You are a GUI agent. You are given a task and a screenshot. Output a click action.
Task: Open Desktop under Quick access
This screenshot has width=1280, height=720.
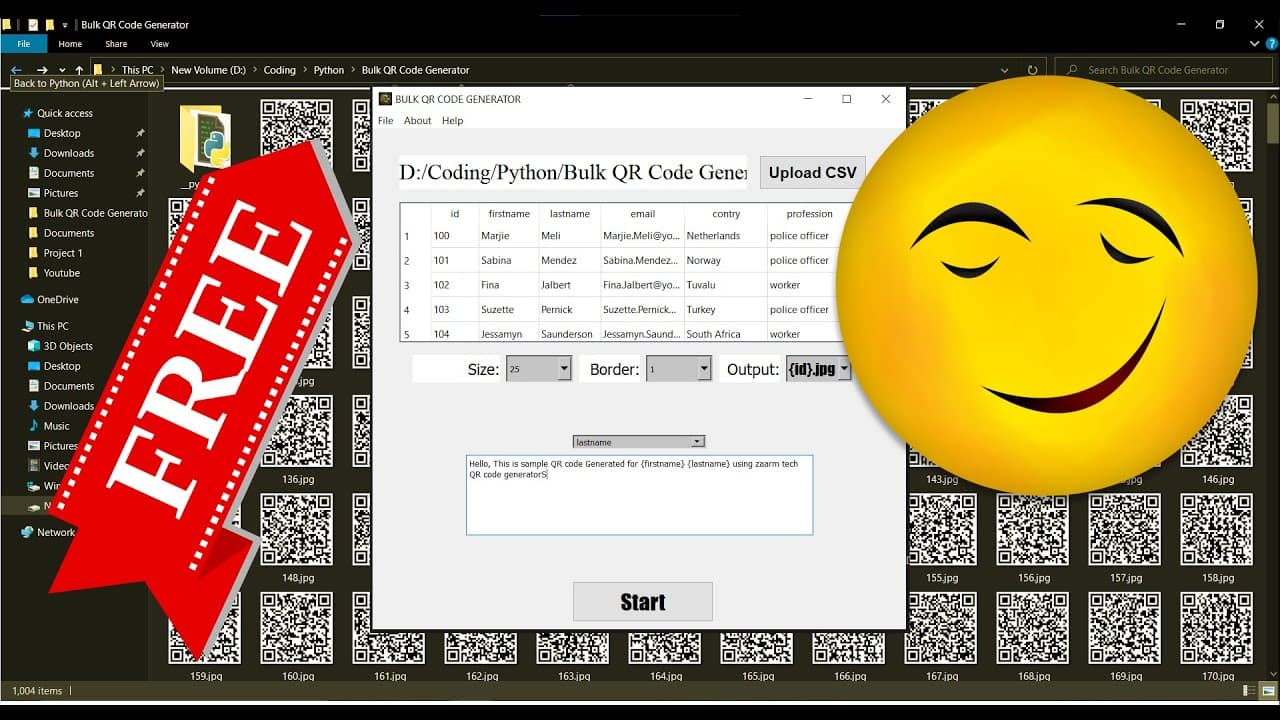click(54, 133)
